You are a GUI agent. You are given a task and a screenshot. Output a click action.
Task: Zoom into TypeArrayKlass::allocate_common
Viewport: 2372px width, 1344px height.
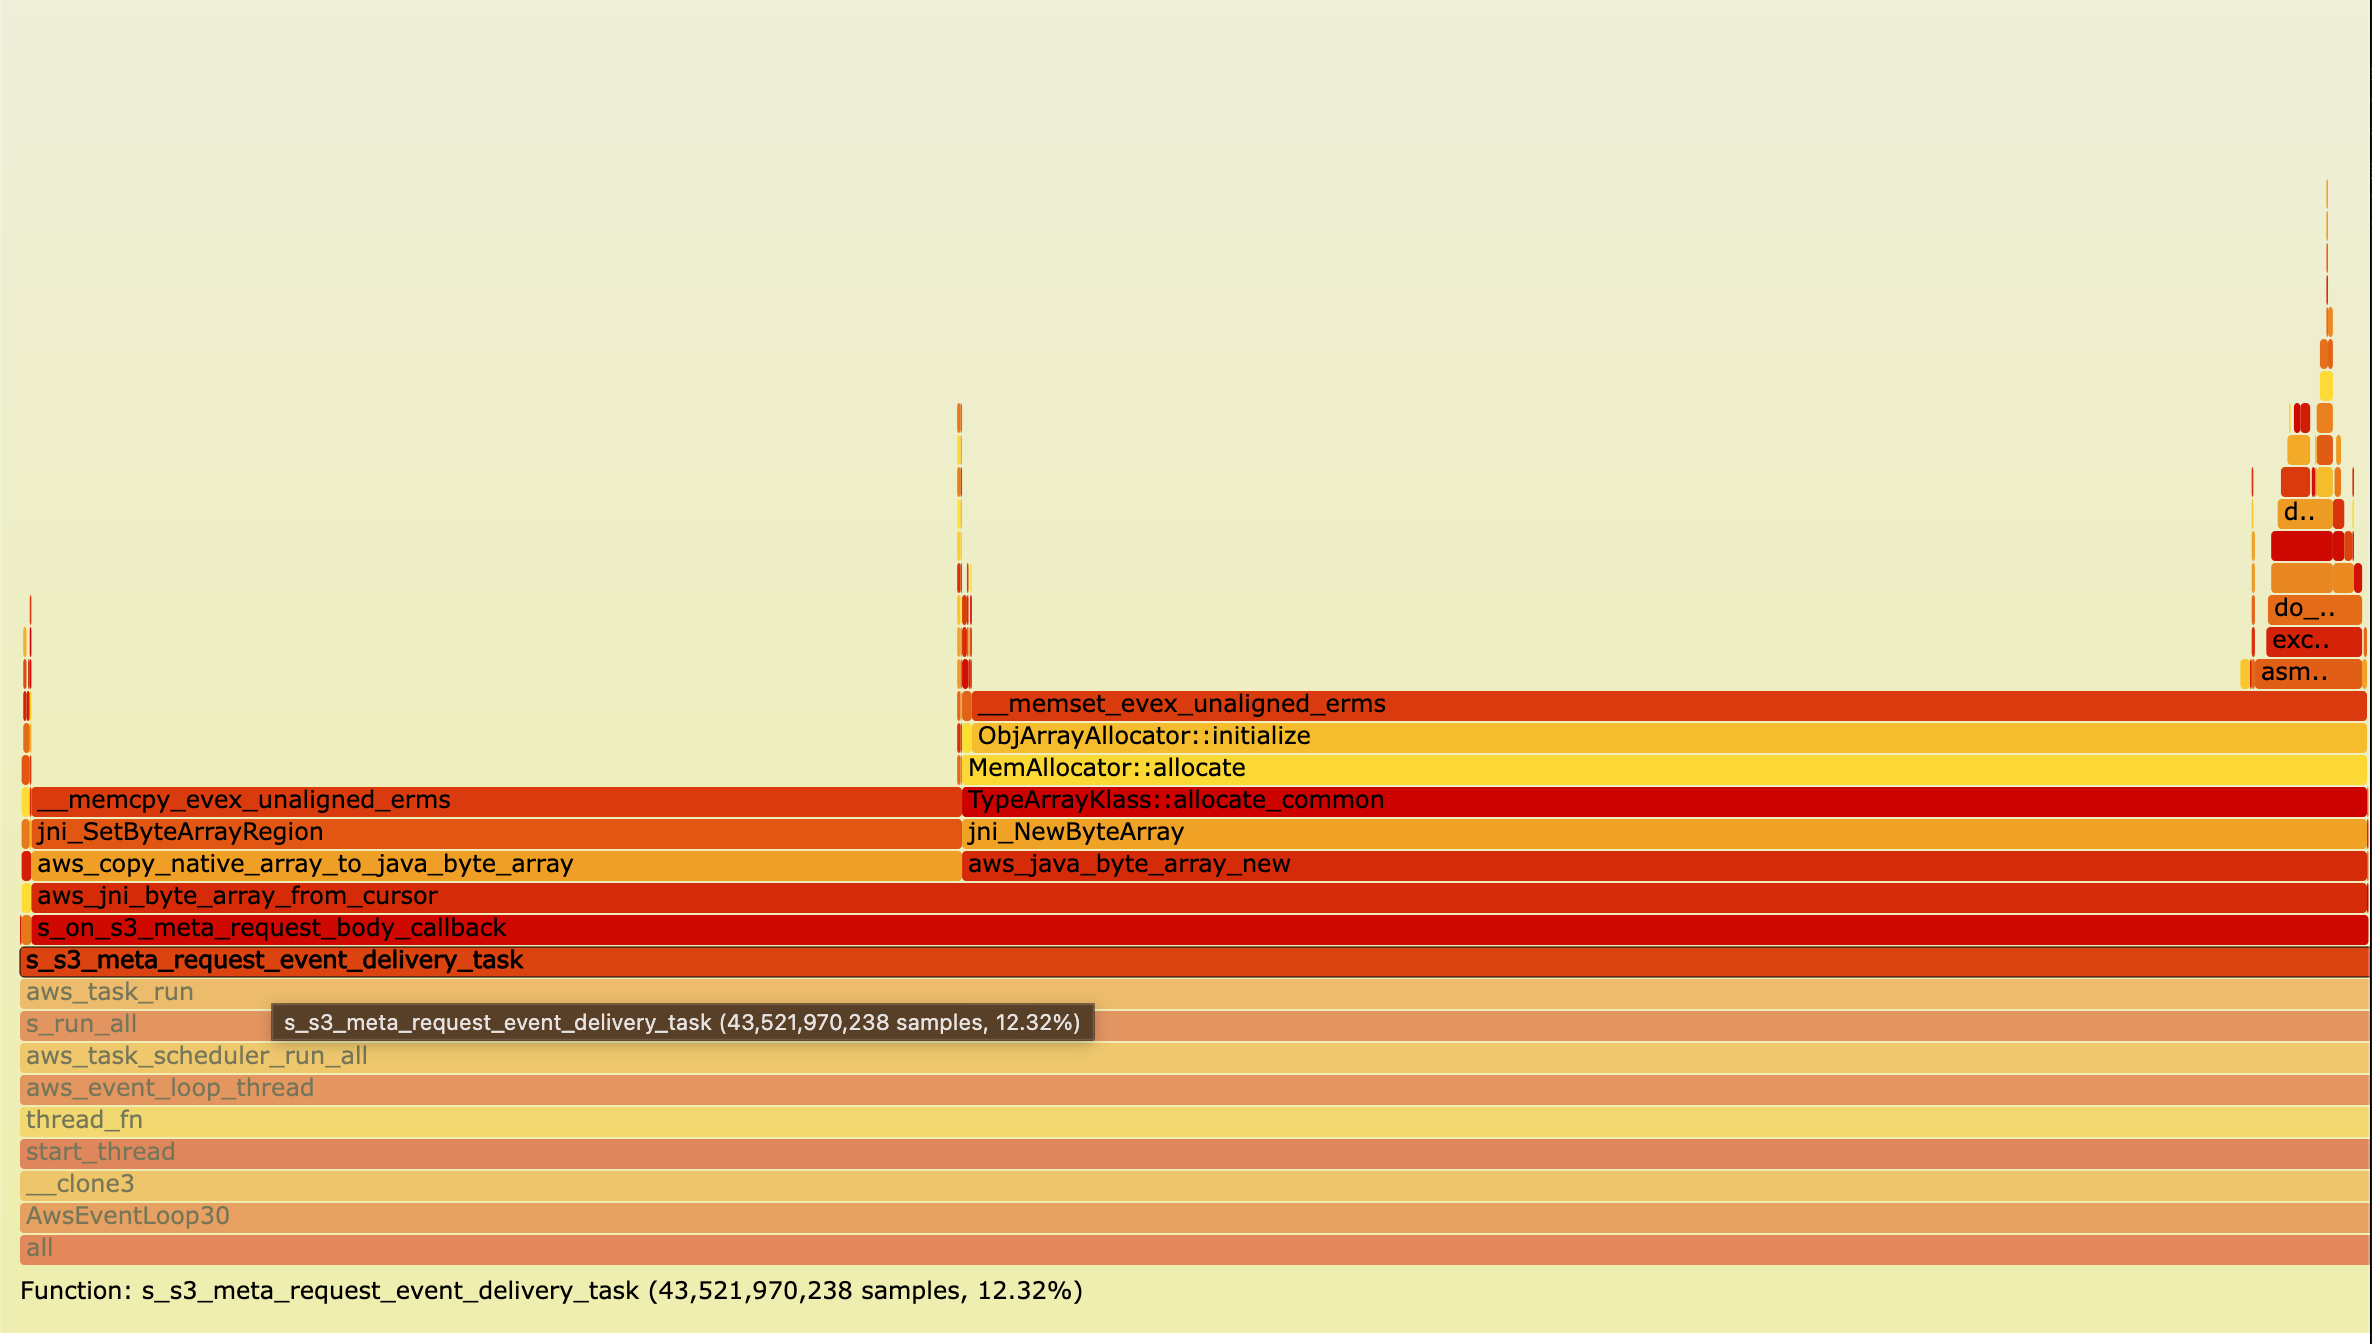[1175, 800]
